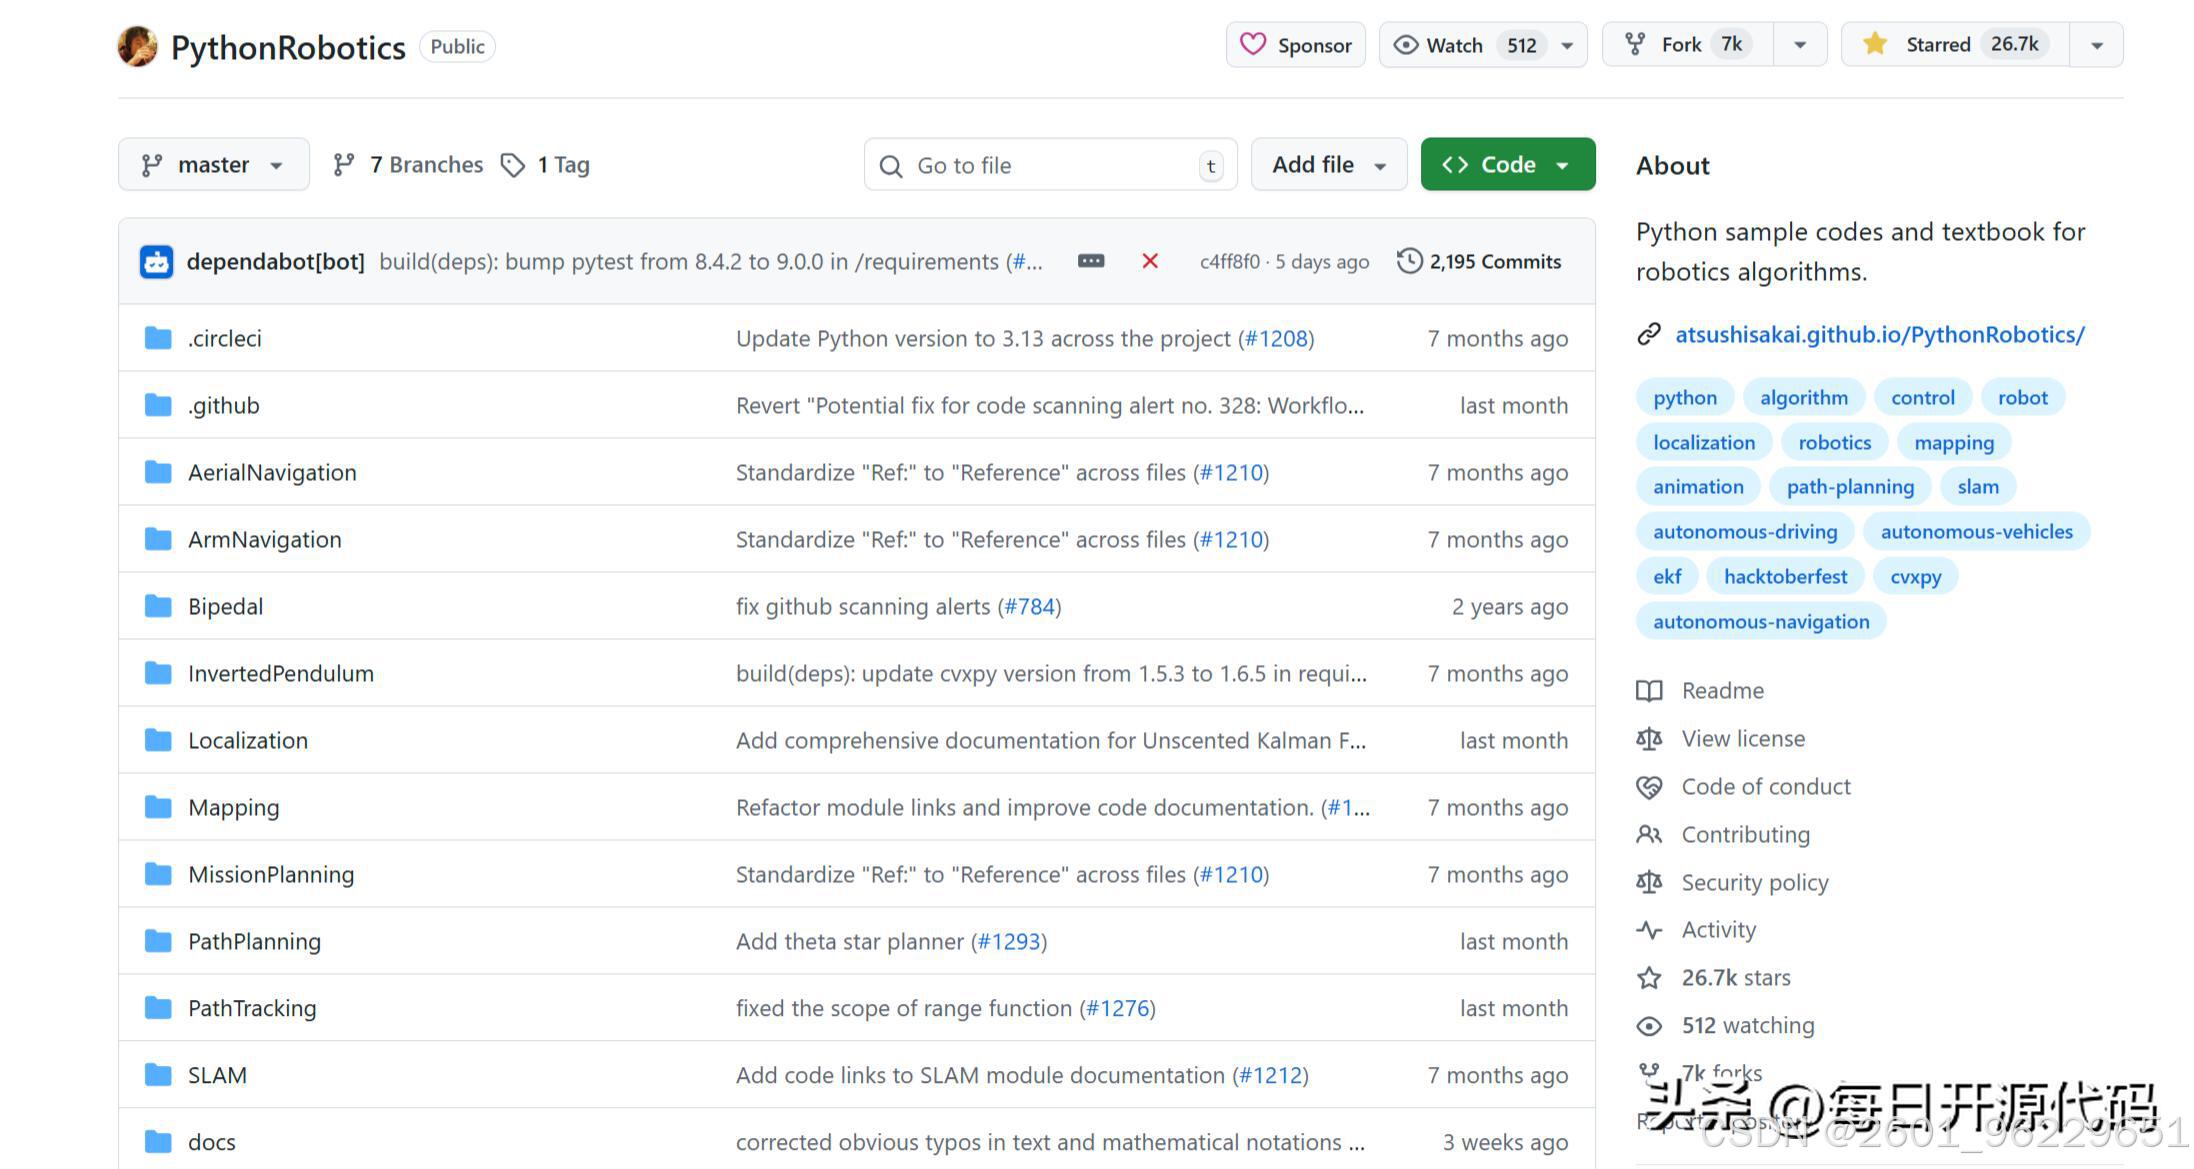Click the InvertedPendulum folder icon

point(158,673)
